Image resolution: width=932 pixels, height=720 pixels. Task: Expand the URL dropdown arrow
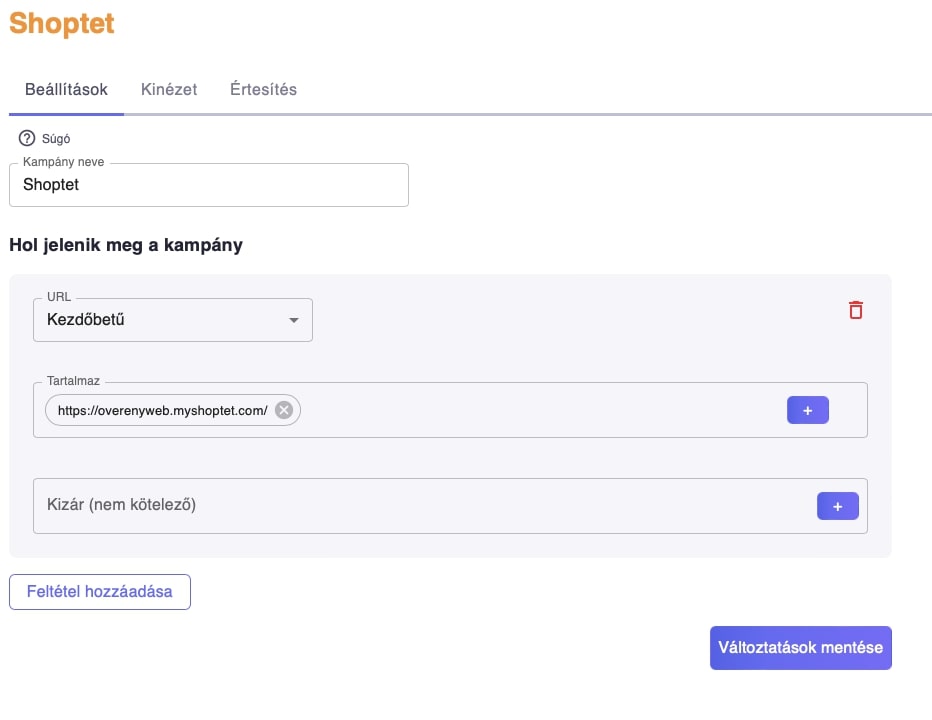[x=294, y=320]
